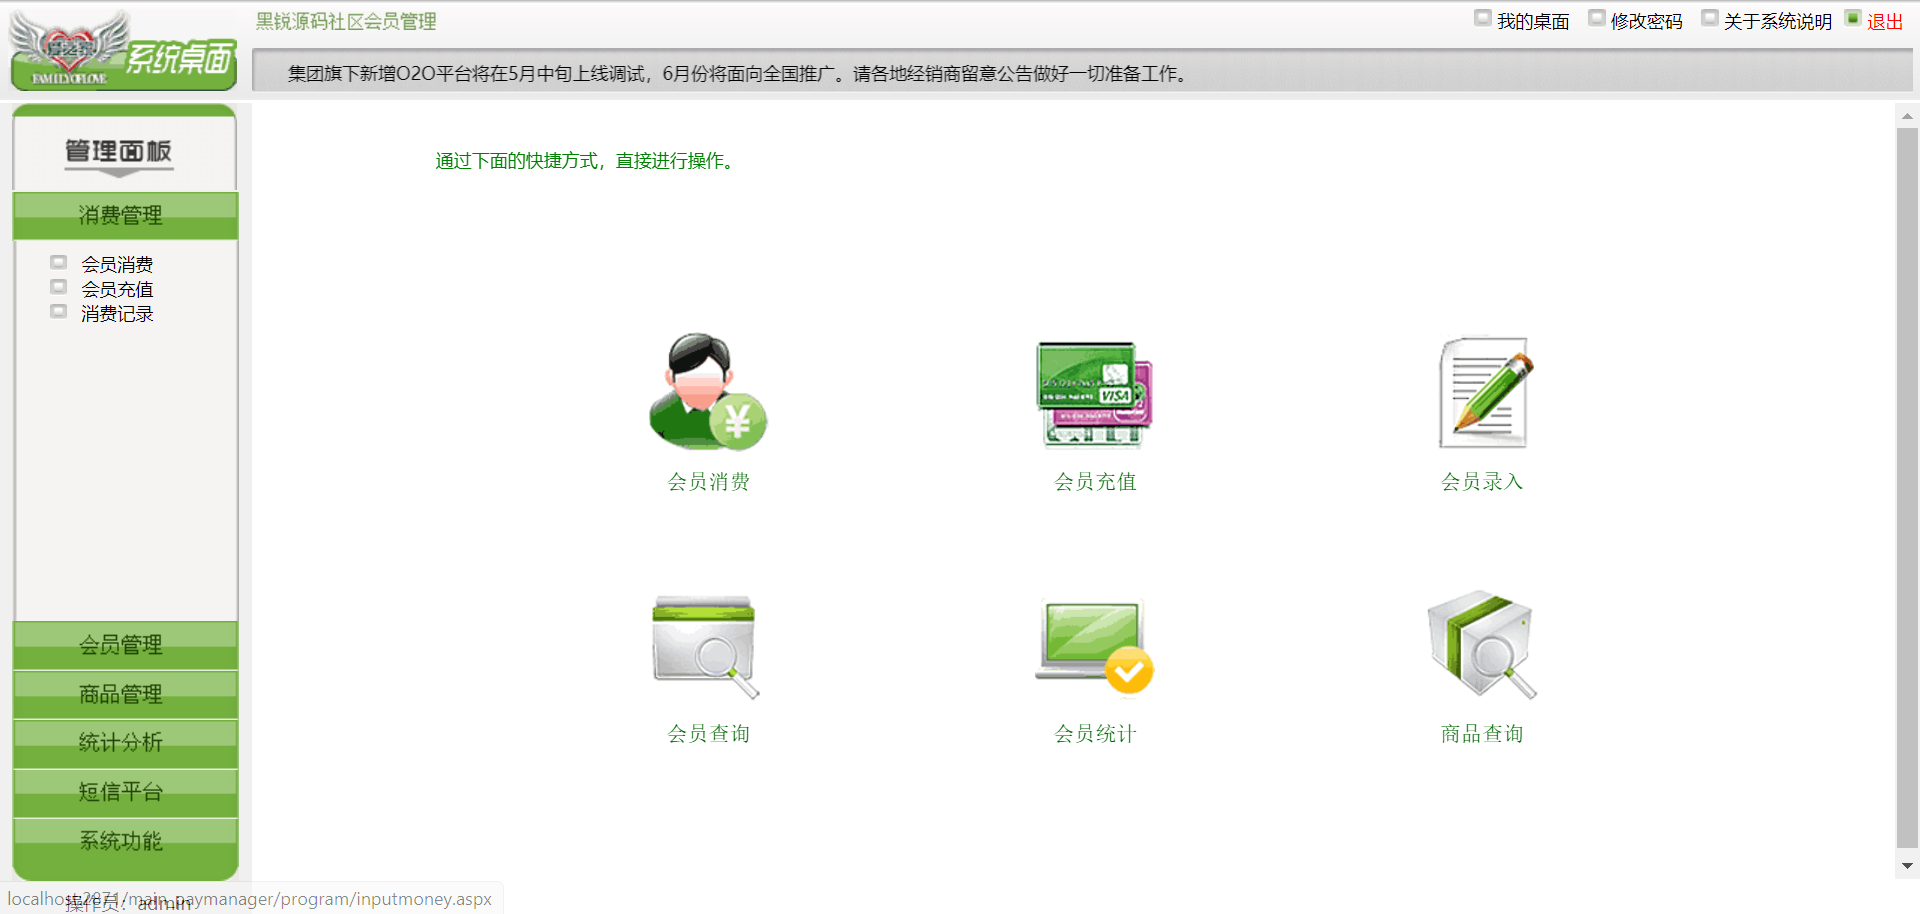The image size is (1920, 914).
Task: Click the title 黑锐源码社区会员管理
Action: tap(346, 21)
